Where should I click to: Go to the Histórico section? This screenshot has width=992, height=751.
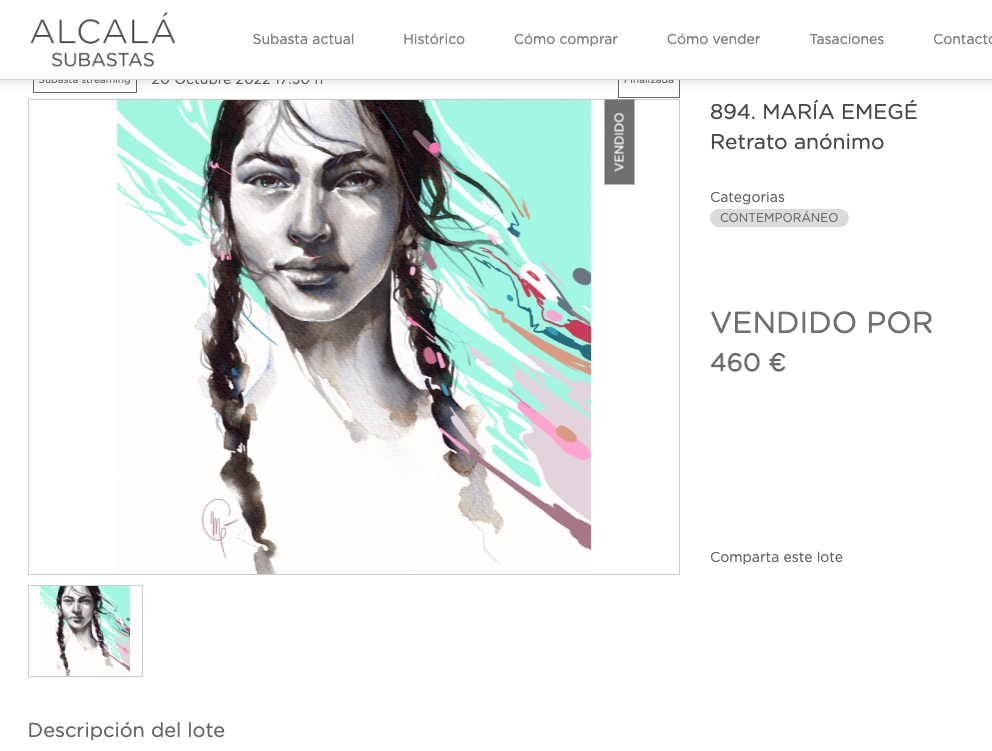pos(434,39)
